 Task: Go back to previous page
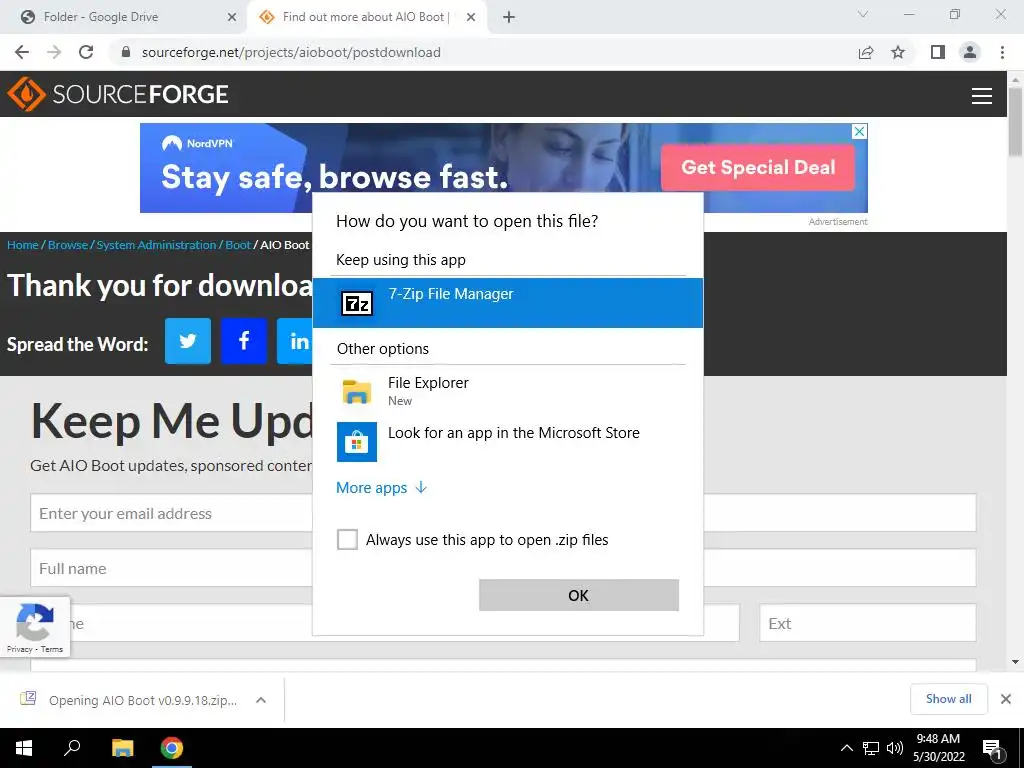coord(22,52)
